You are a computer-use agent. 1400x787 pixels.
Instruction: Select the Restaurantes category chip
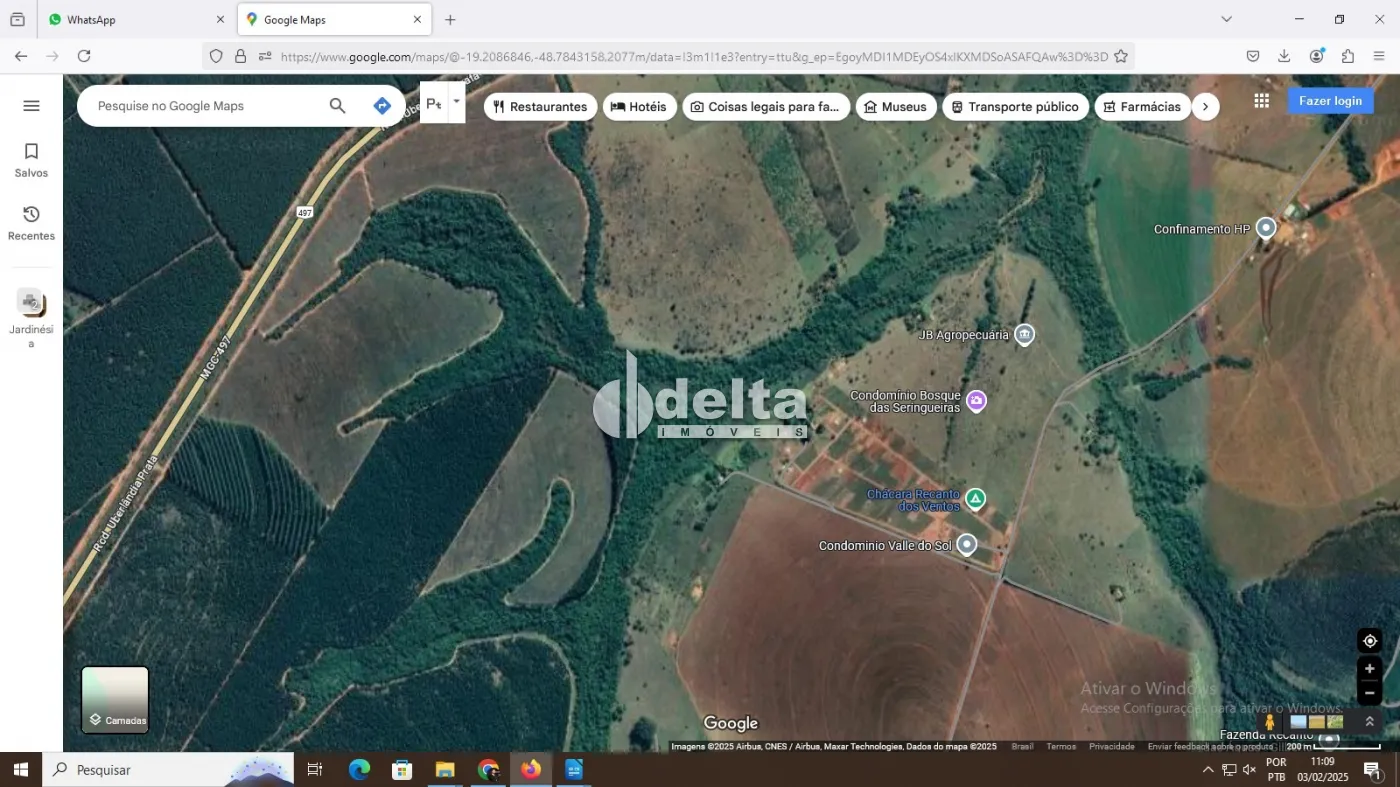click(540, 107)
